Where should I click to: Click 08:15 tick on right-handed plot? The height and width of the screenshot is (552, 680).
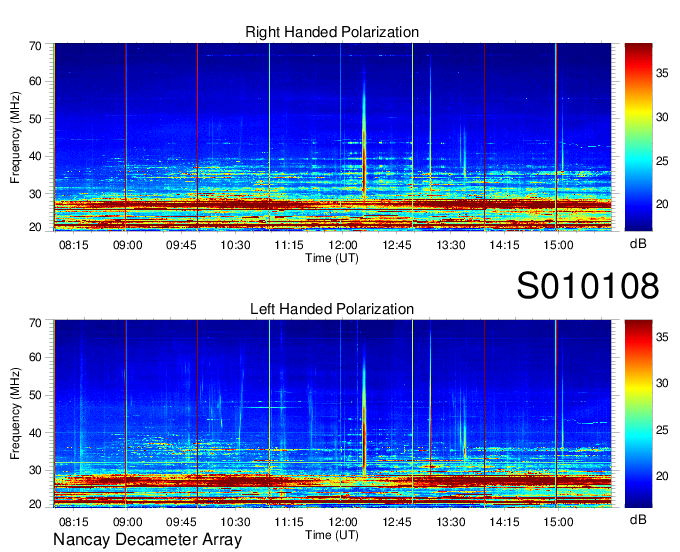(x=73, y=245)
